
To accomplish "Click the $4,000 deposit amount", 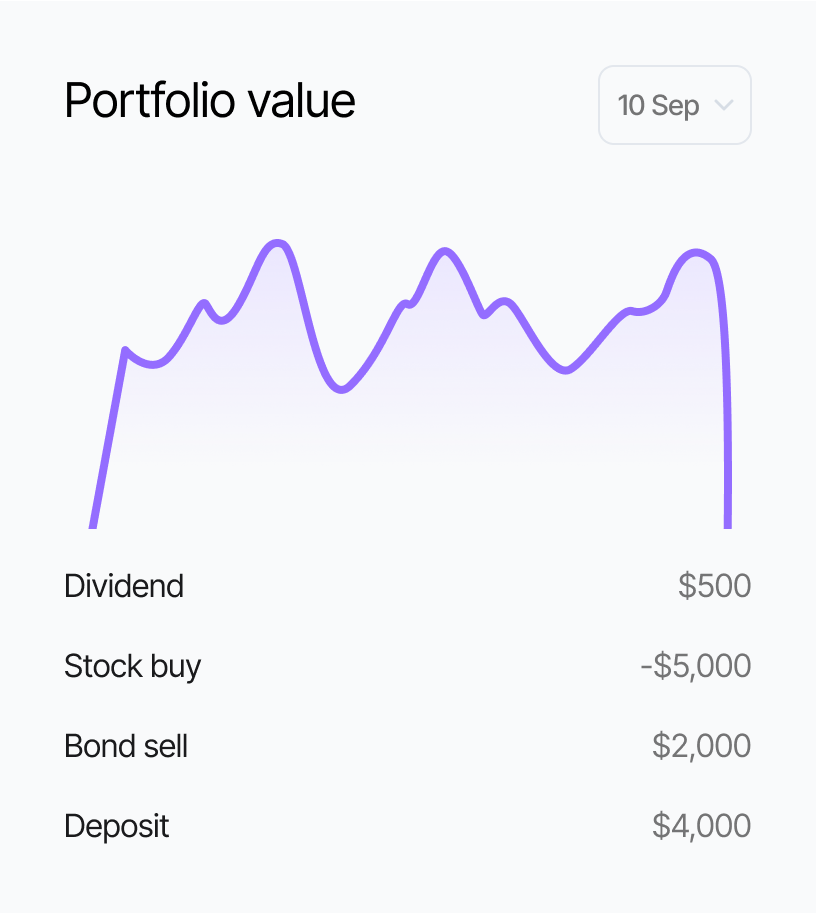I will click(701, 826).
